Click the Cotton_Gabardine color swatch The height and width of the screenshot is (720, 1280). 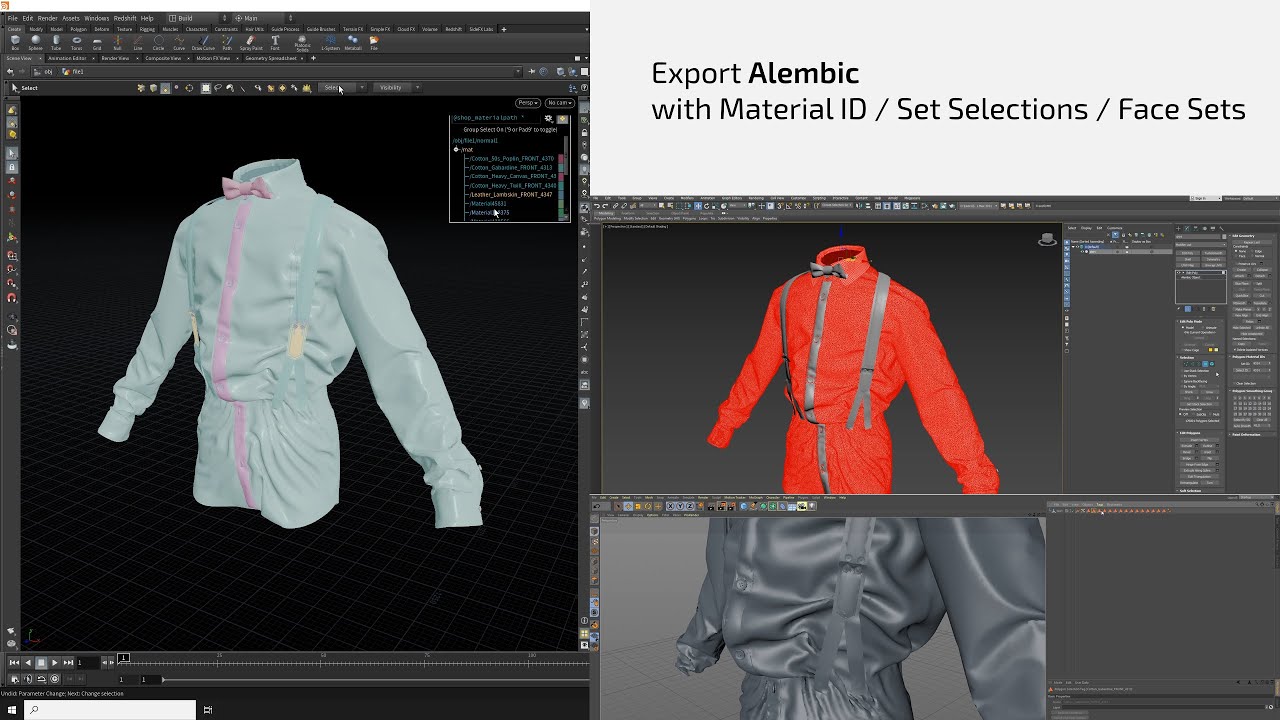561,167
